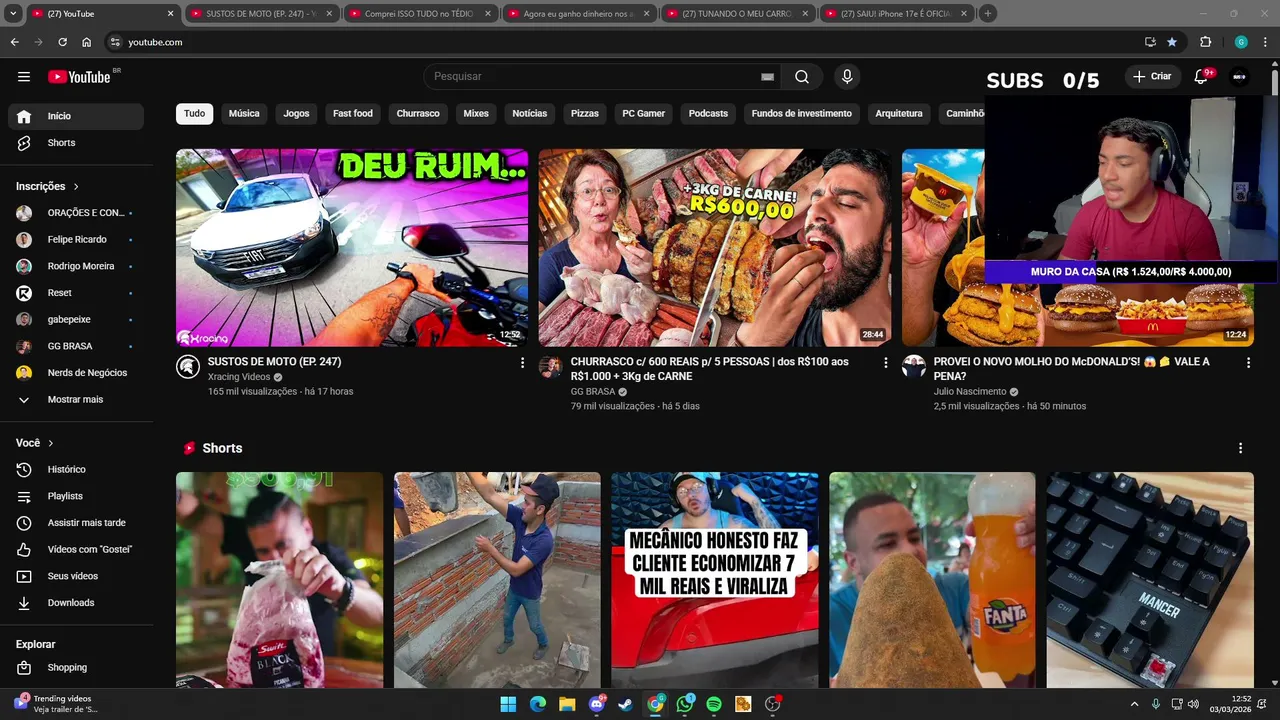Open Shopping under Explorar
1280x720 pixels.
[76, 668]
